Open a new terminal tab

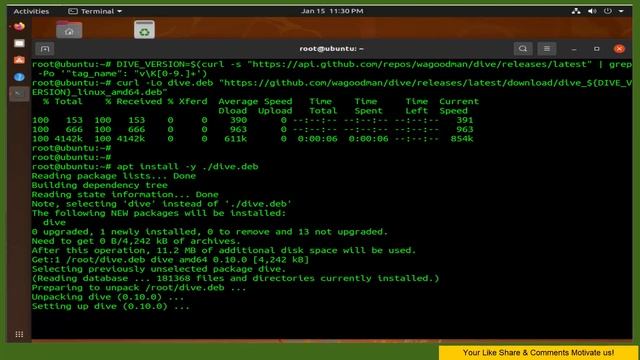pyautogui.click(x=45, y=49)
